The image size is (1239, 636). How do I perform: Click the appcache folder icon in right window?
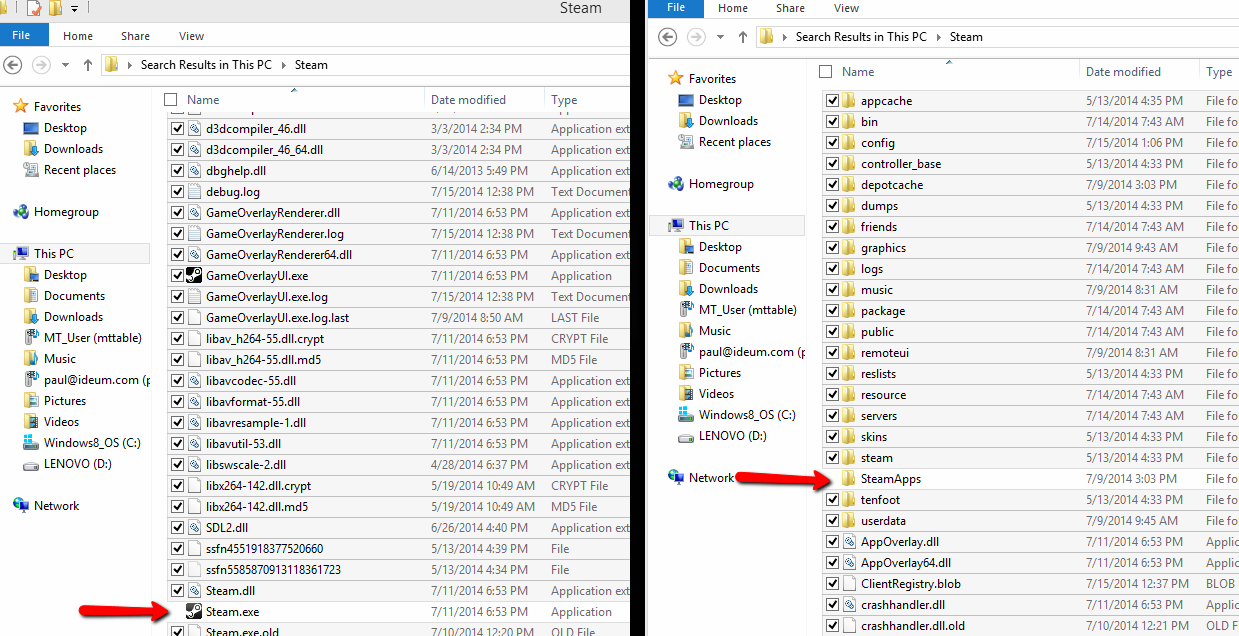849,100
